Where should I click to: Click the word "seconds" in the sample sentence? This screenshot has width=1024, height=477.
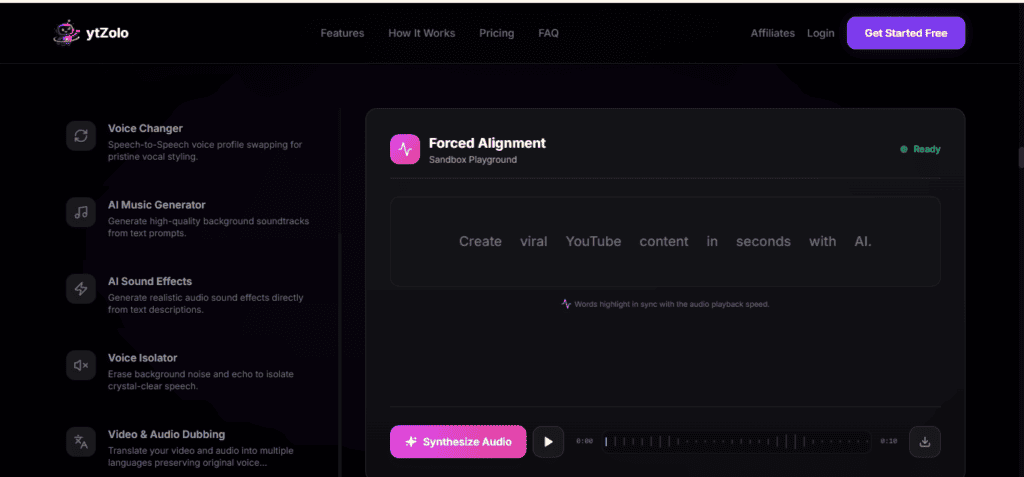tap(763, 242)
